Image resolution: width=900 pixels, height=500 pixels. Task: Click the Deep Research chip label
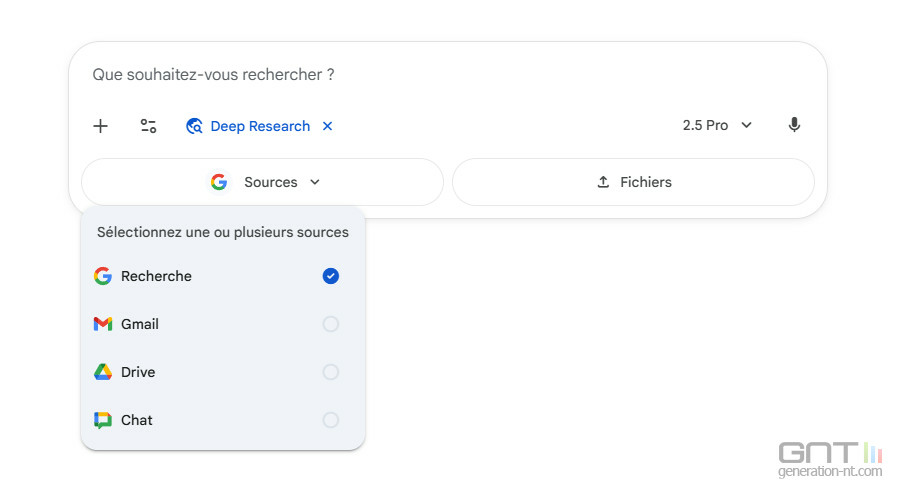260,126
